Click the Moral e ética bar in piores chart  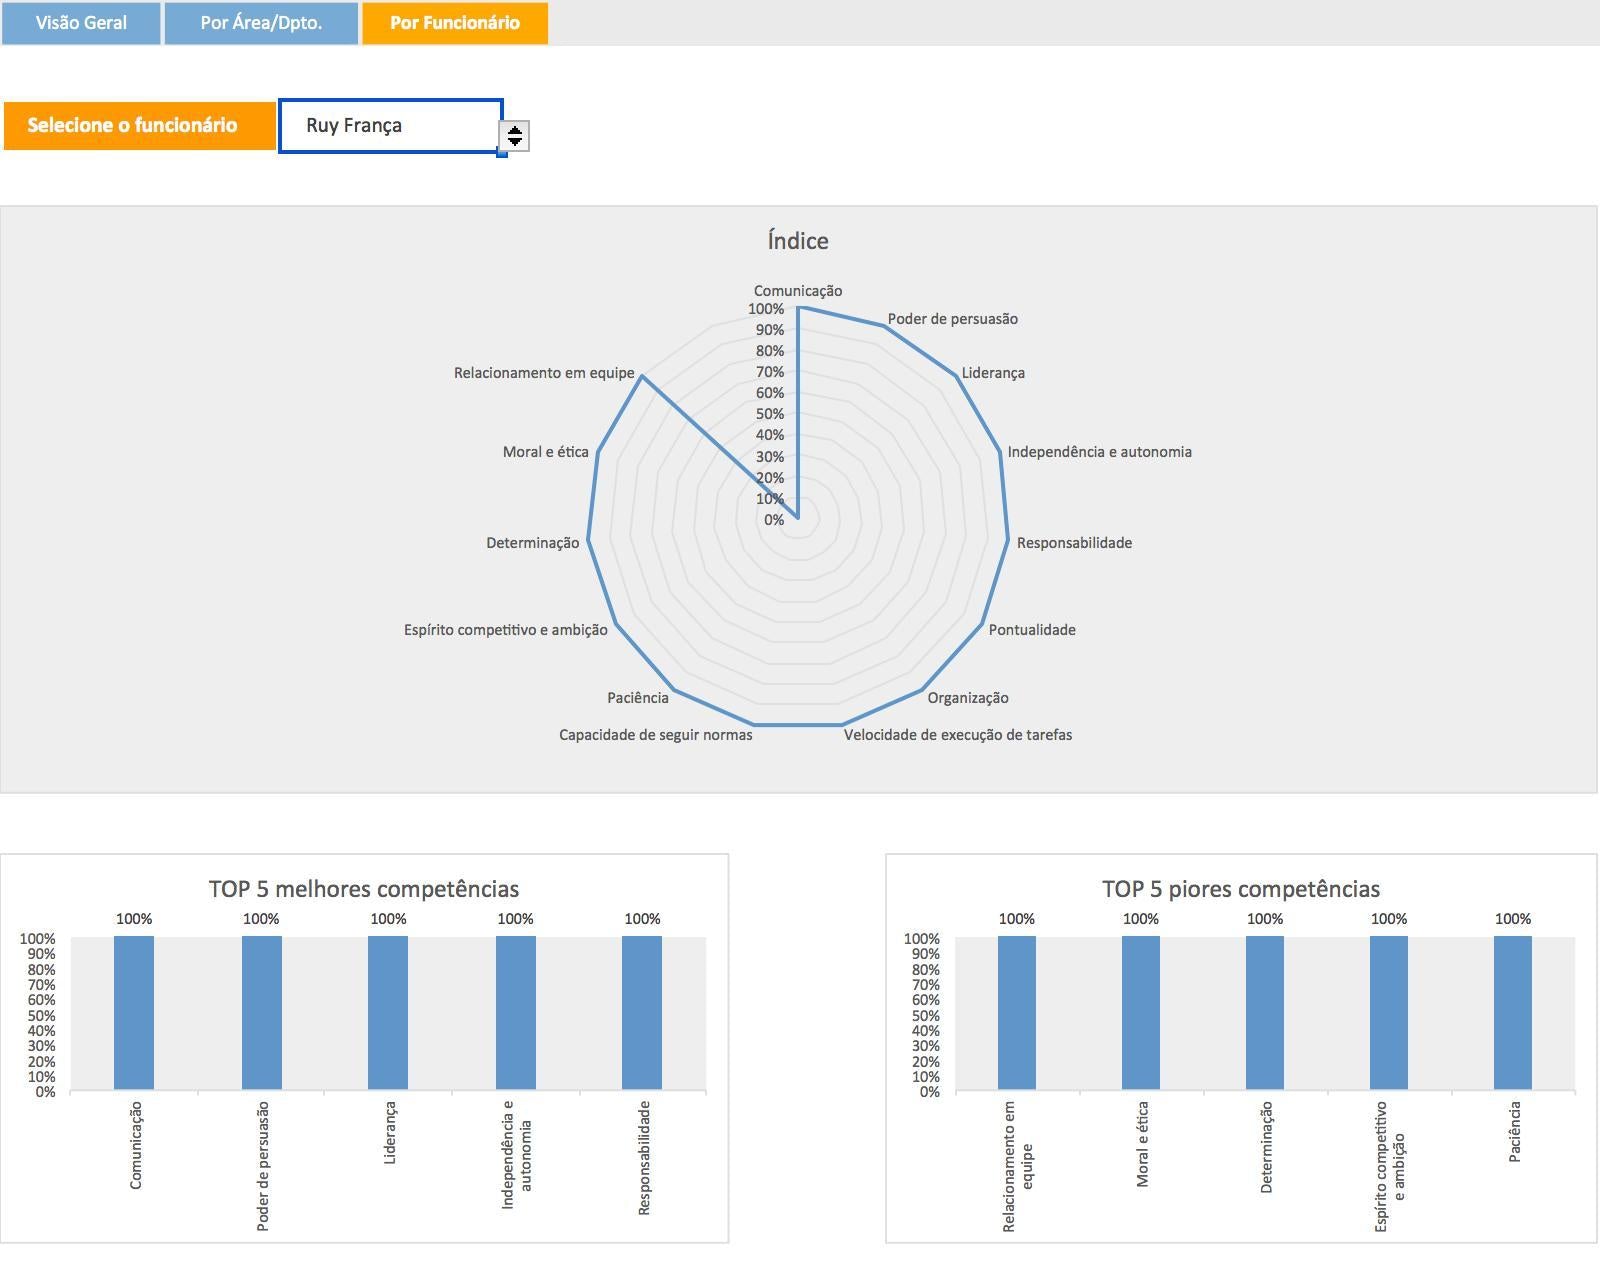coord(1141,1012)
